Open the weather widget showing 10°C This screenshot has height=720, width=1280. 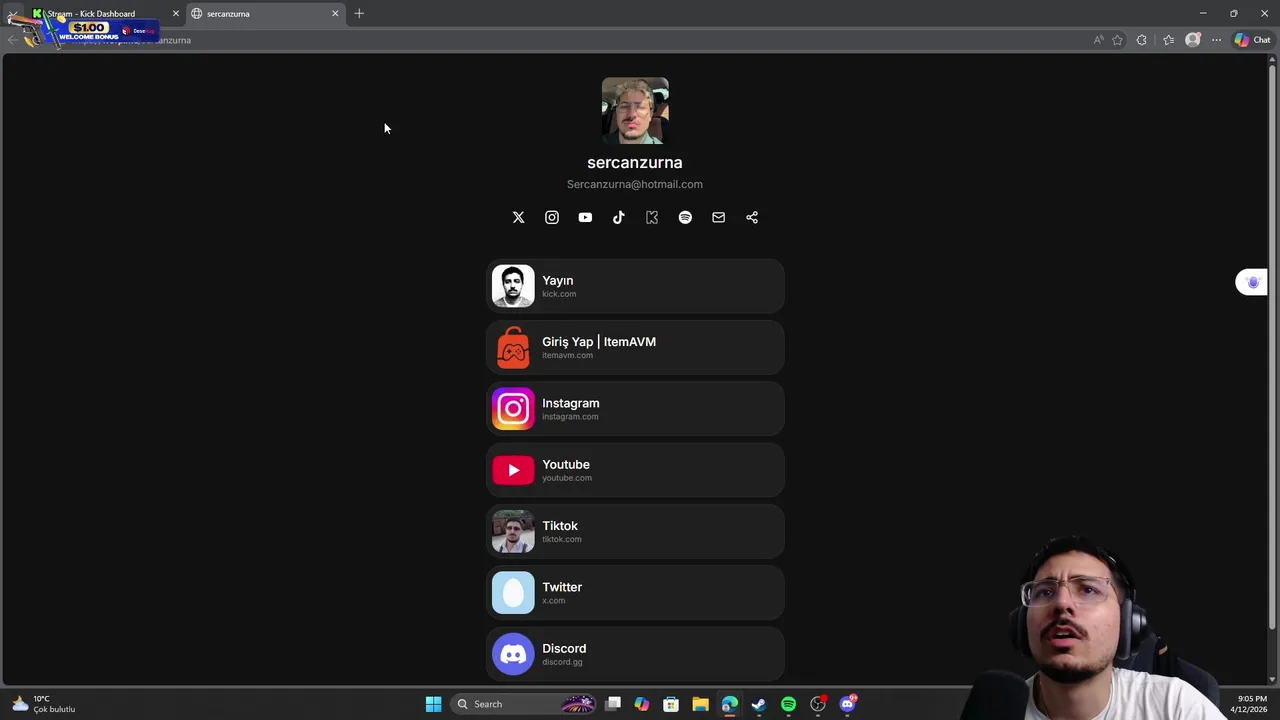click(43, 704)
